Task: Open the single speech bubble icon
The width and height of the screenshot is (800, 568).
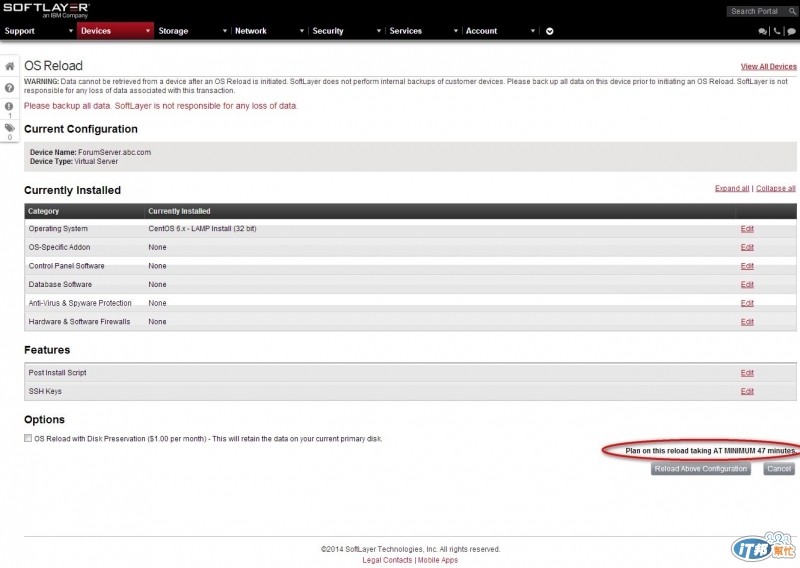Action: [x=791, y=31]
